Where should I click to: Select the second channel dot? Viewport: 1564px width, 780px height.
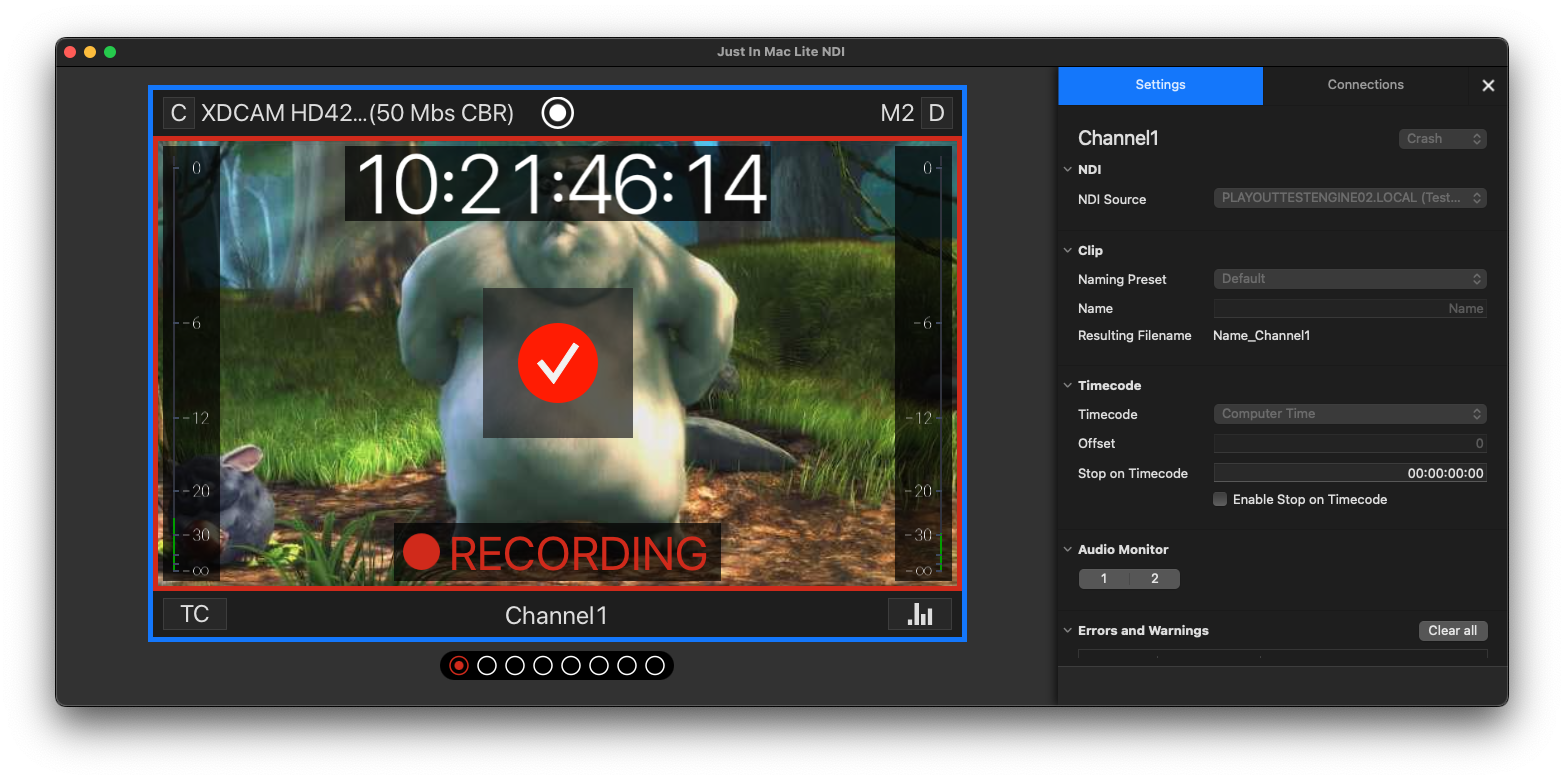487,665
